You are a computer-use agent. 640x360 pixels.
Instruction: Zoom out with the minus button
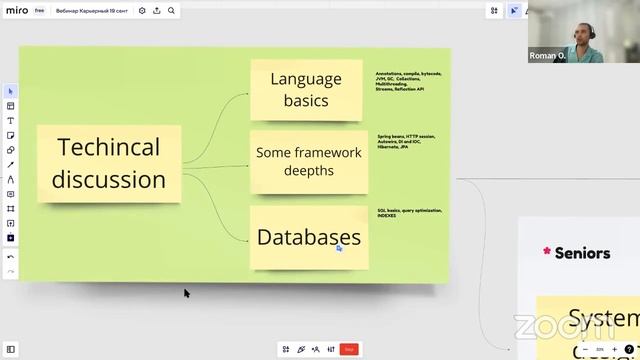(x=585, y=349)
